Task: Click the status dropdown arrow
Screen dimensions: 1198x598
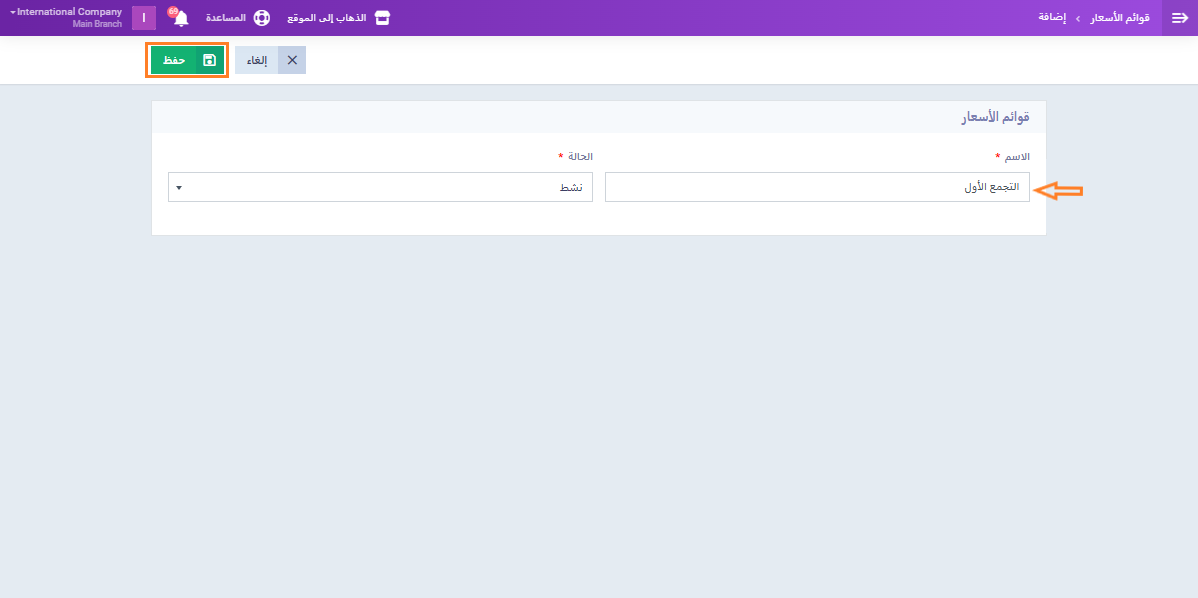Action: [x=178, y=187]
